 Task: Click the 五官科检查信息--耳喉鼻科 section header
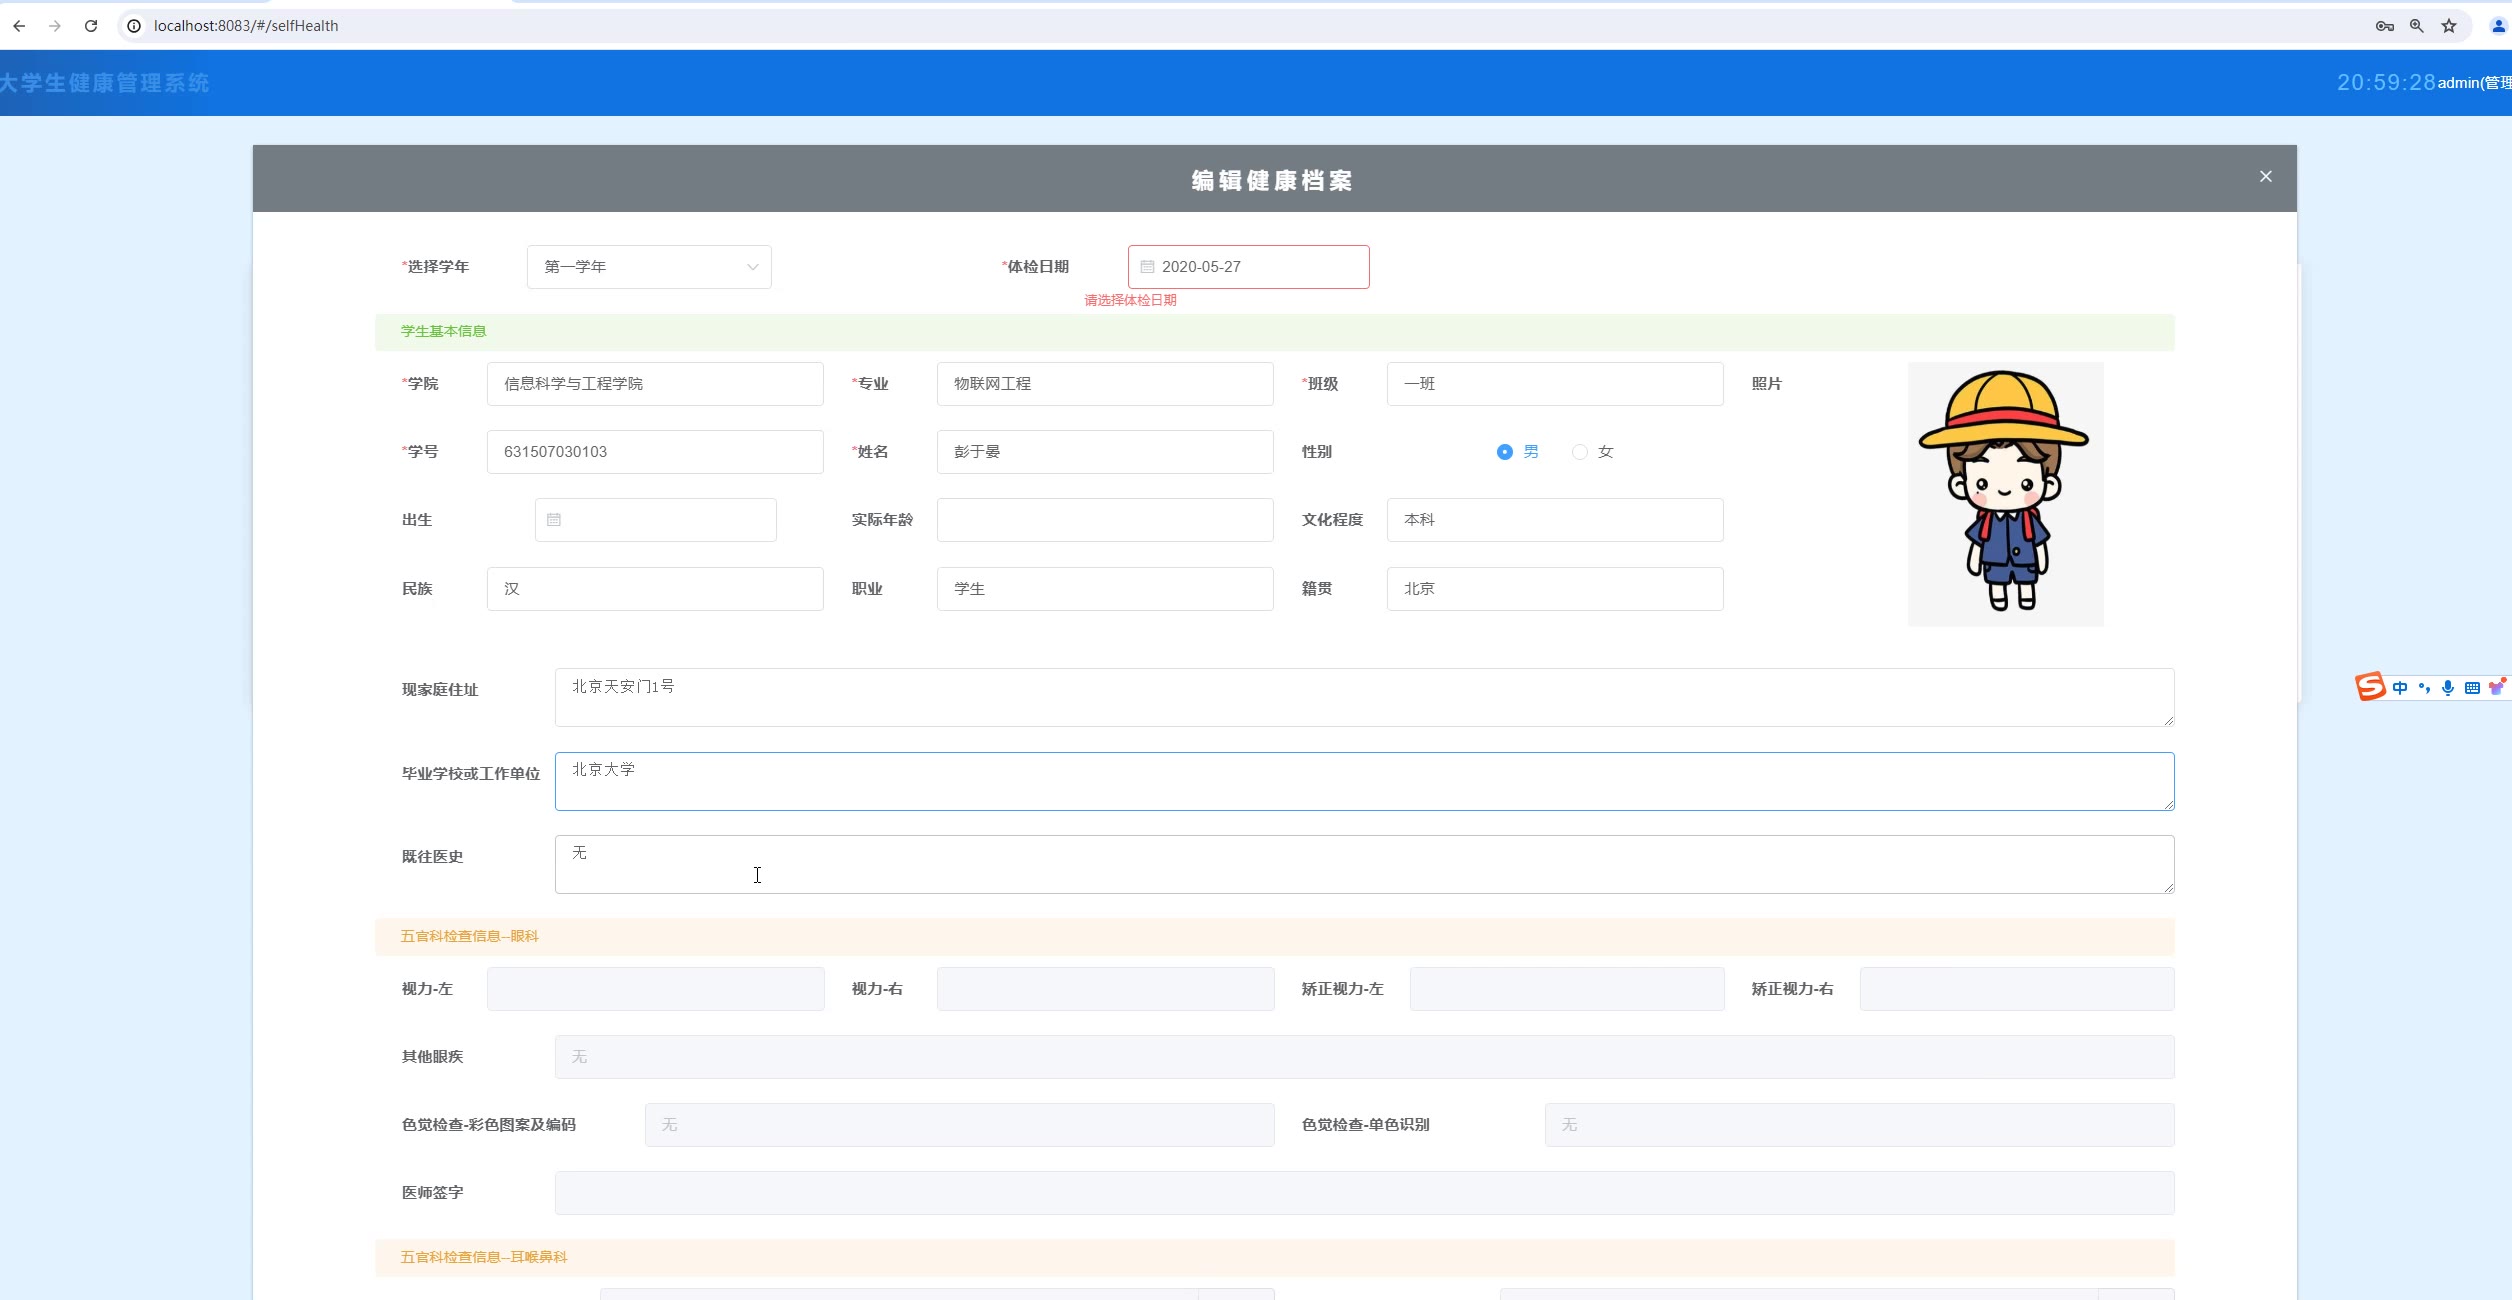(x=1275, y=1258)
